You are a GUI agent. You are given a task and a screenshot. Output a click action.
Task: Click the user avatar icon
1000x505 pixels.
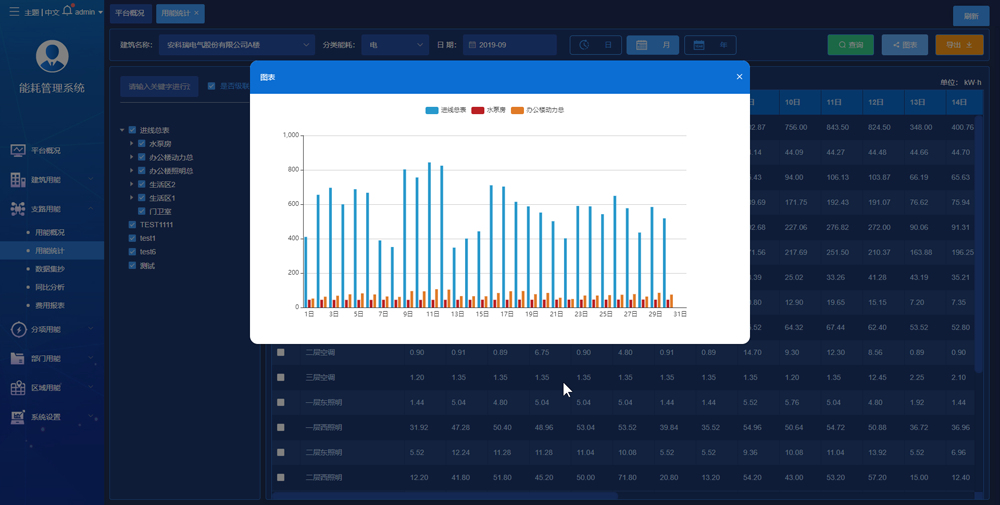tap(52, 56)
